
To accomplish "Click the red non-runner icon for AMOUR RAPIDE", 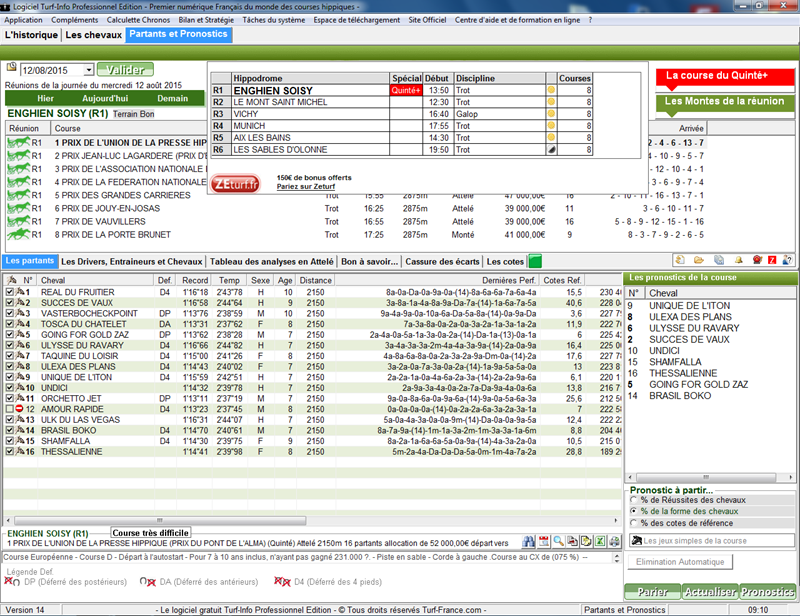I will pyautogui.click(x=19, y=409).
